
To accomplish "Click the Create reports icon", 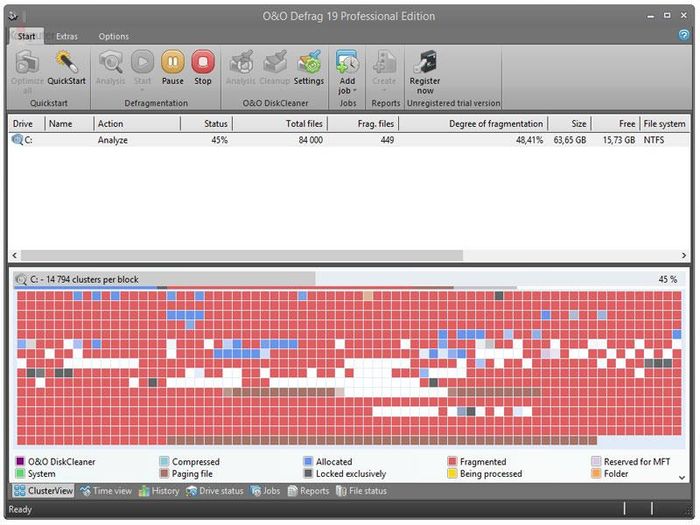I will [x=384, y=62].
